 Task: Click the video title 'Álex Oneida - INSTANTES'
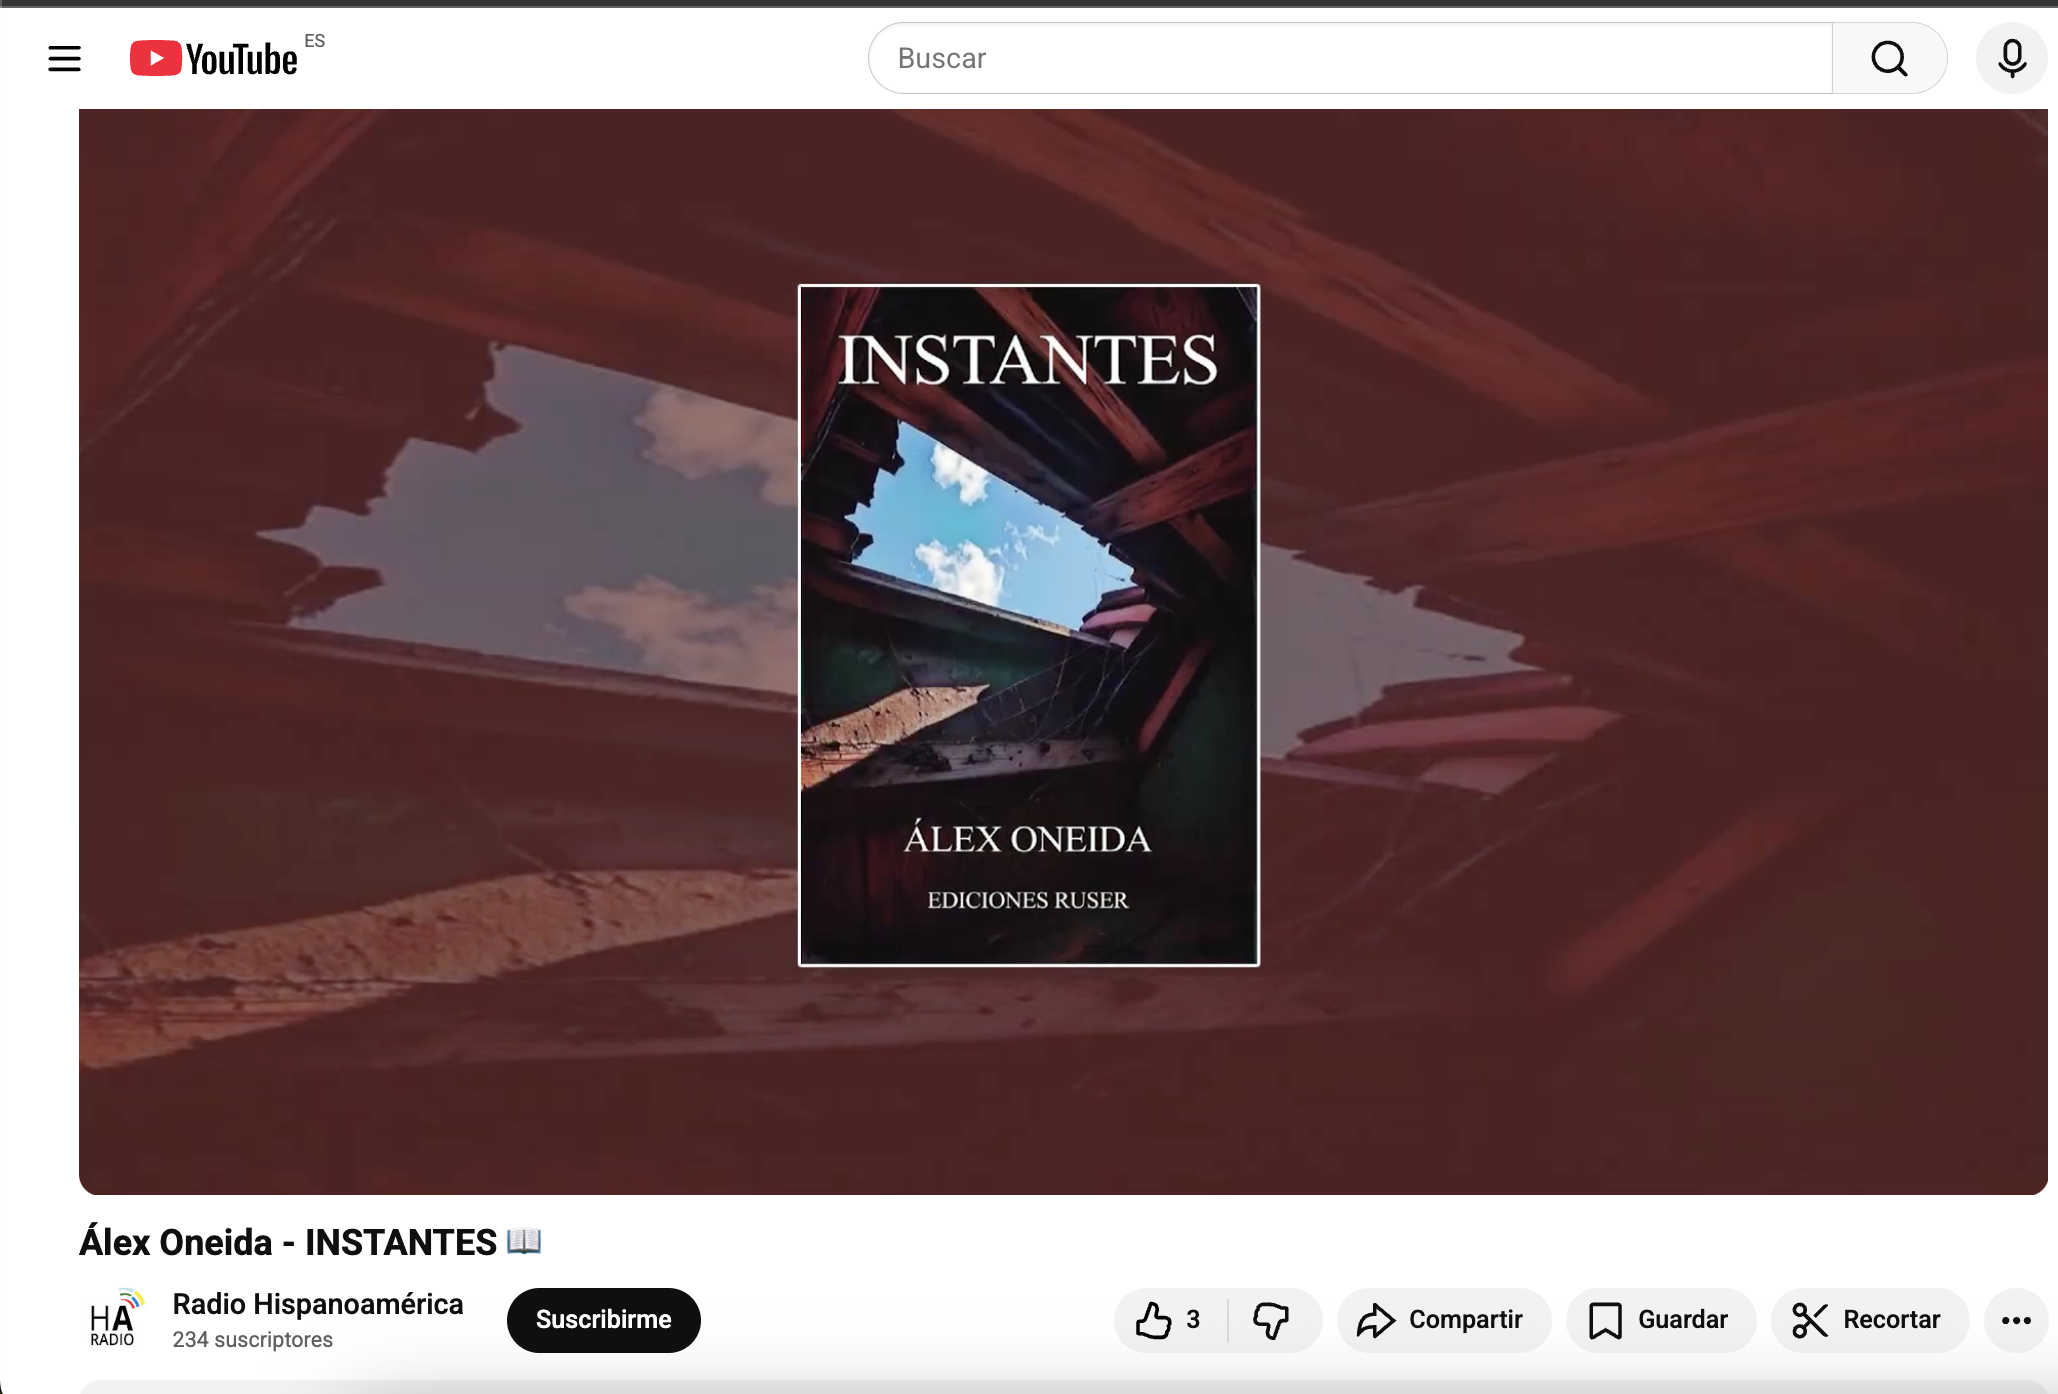(311, 1242)
